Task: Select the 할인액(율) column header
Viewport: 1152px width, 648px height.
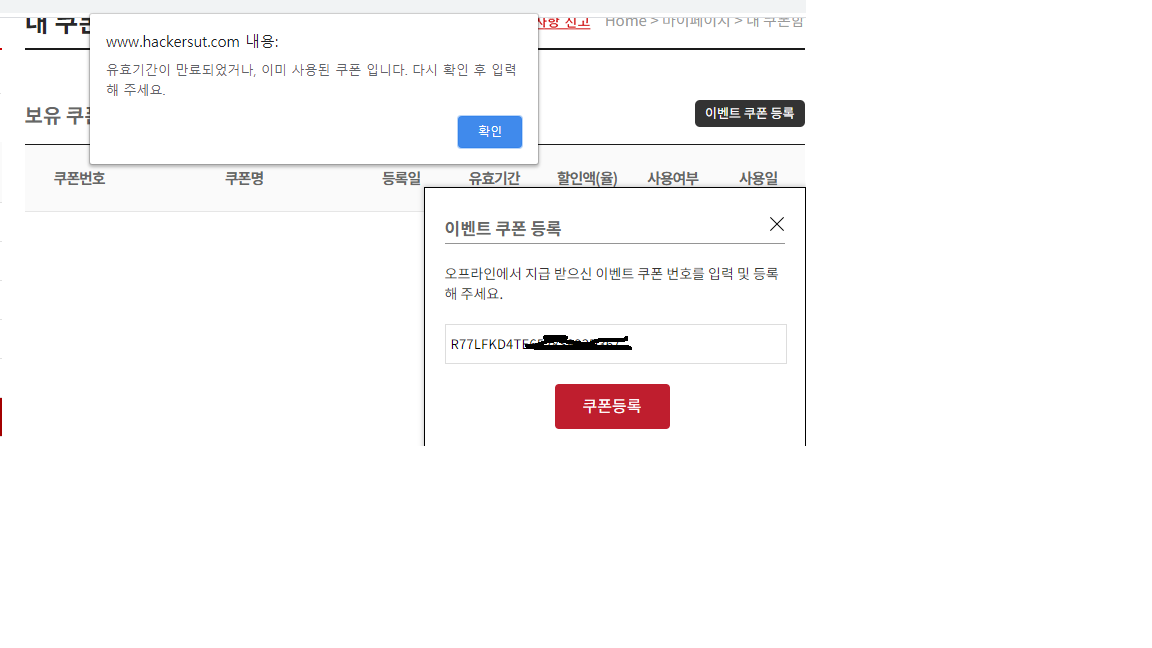Action: pos(587,179)
